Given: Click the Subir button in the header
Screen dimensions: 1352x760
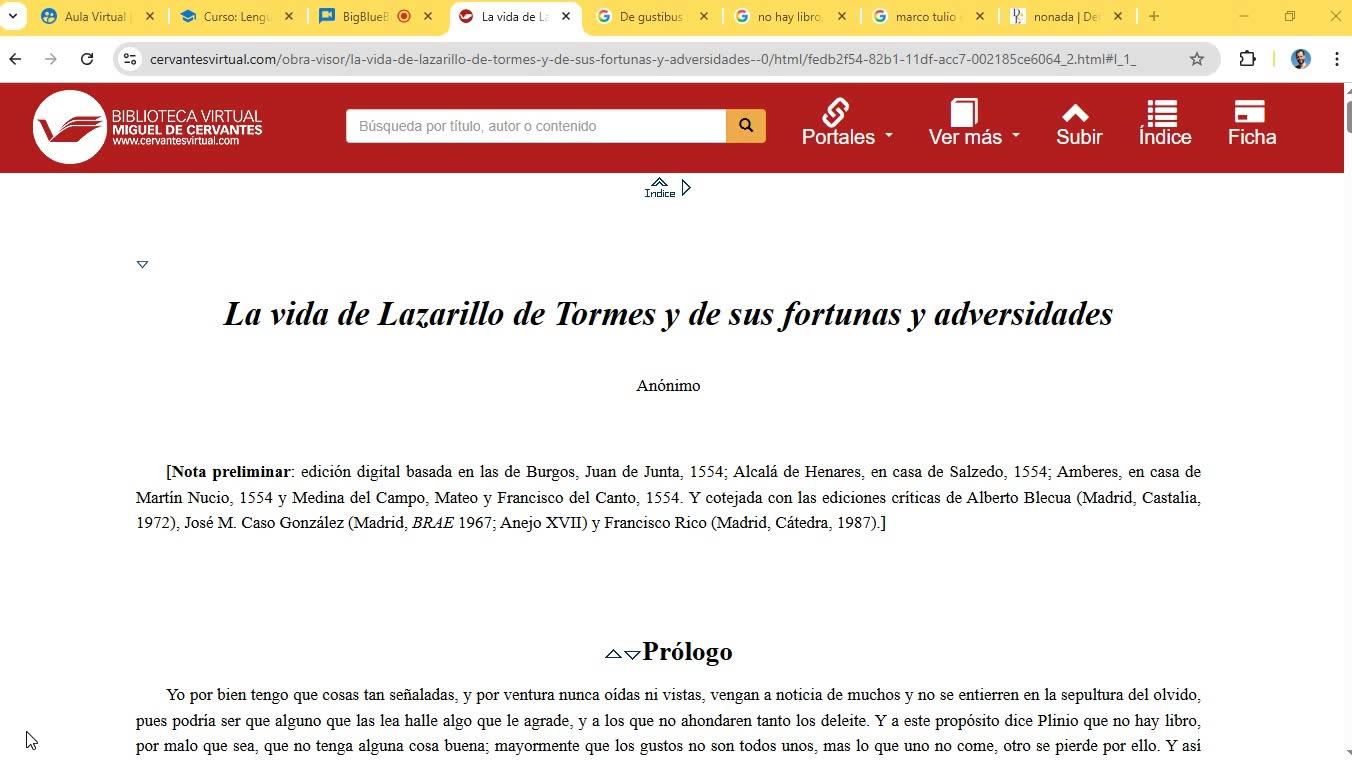Looking at the screenshot, I should pyautogui.click(x=1079, y=125).
